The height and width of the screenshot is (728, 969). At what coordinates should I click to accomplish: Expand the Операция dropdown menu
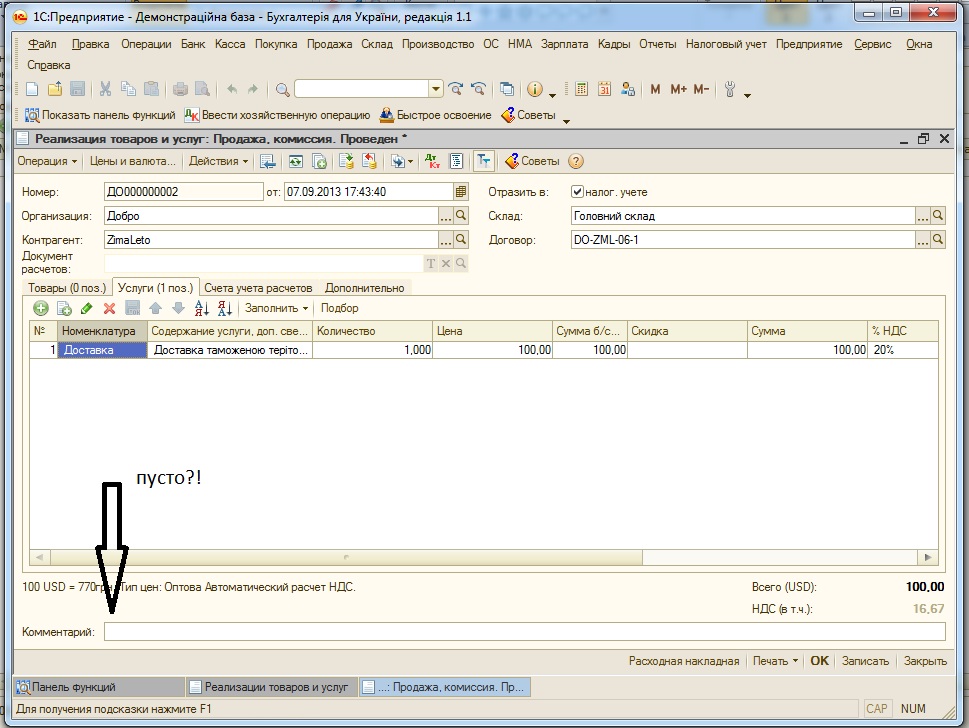tap(47, 161)
